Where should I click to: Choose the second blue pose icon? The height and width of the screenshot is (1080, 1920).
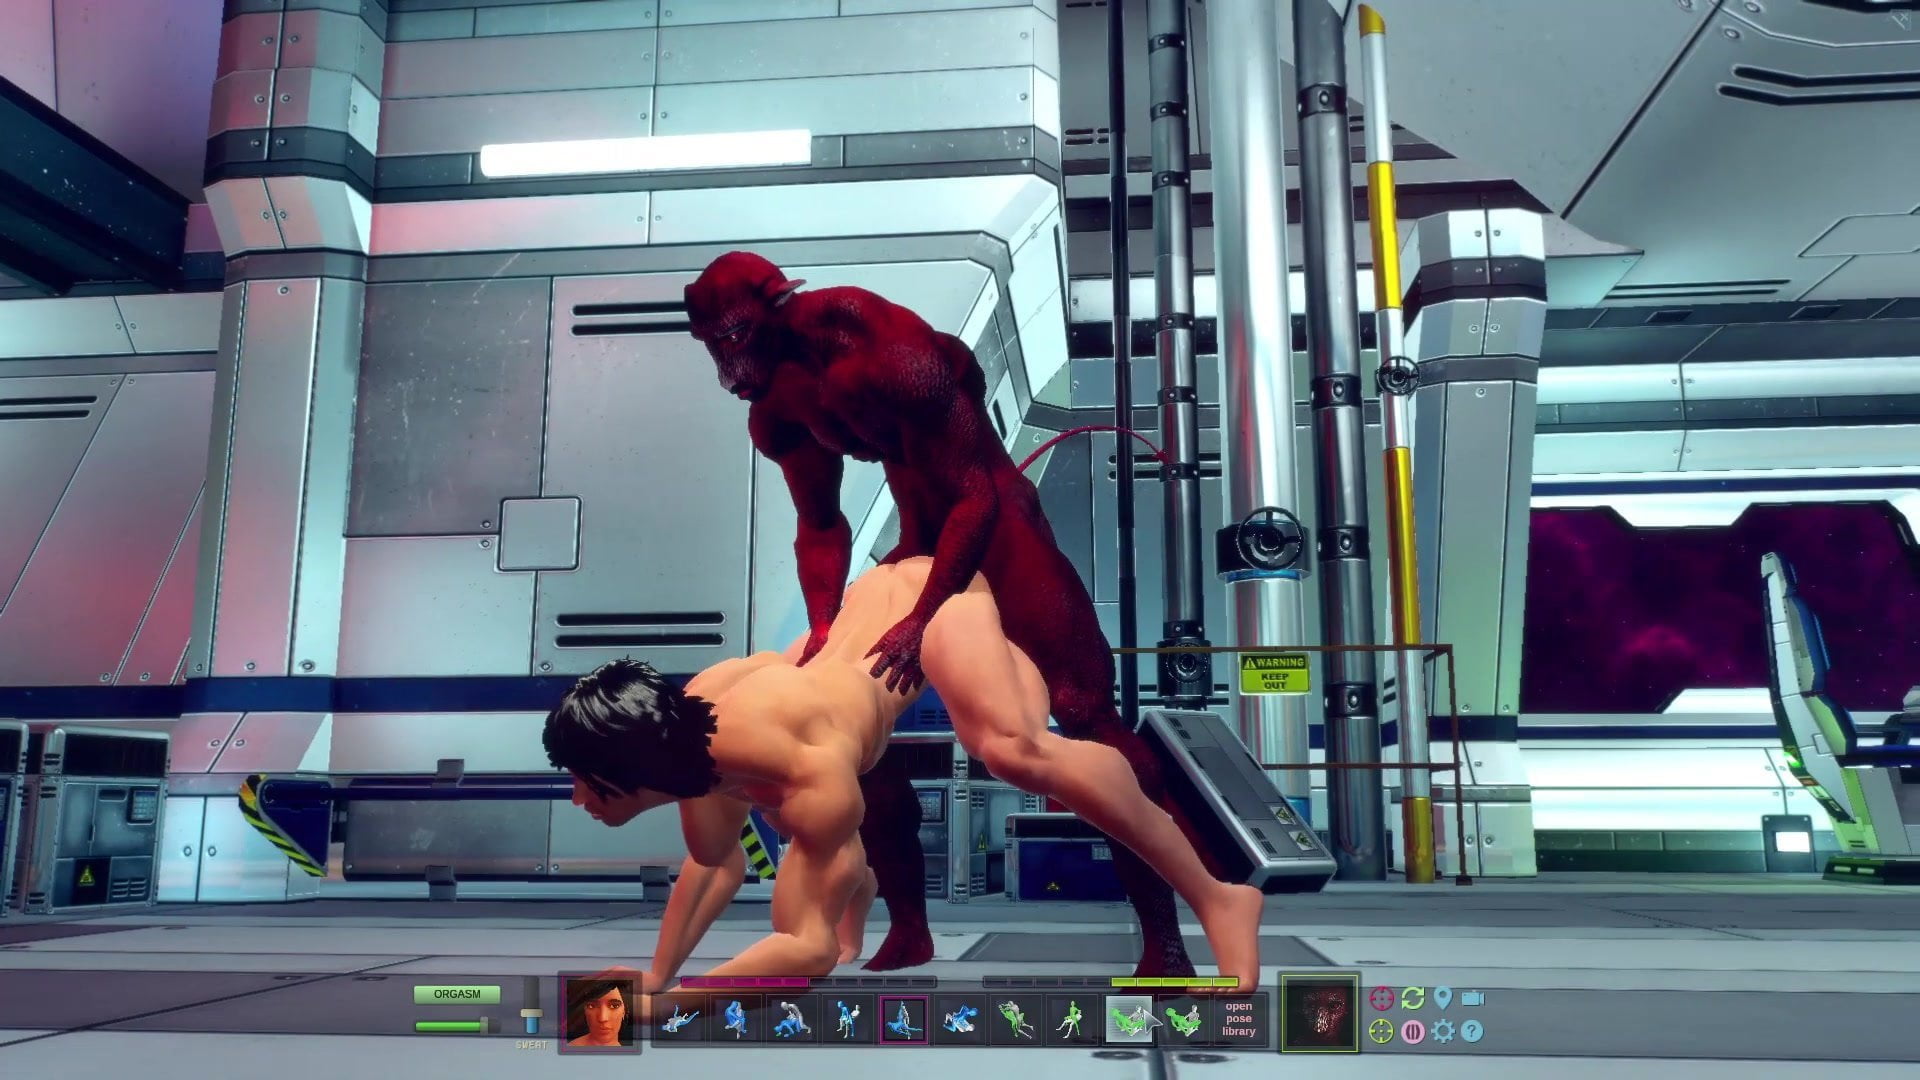coord(735,1020)
